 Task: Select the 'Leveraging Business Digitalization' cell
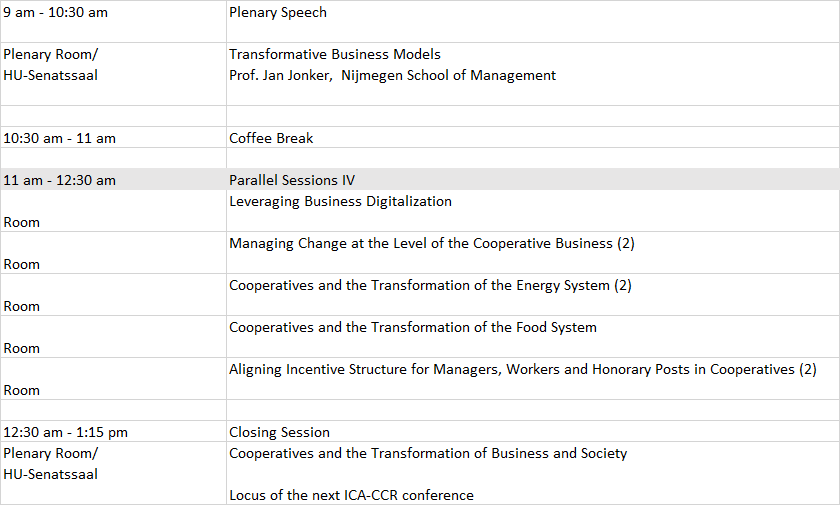(x=340, y=202)
